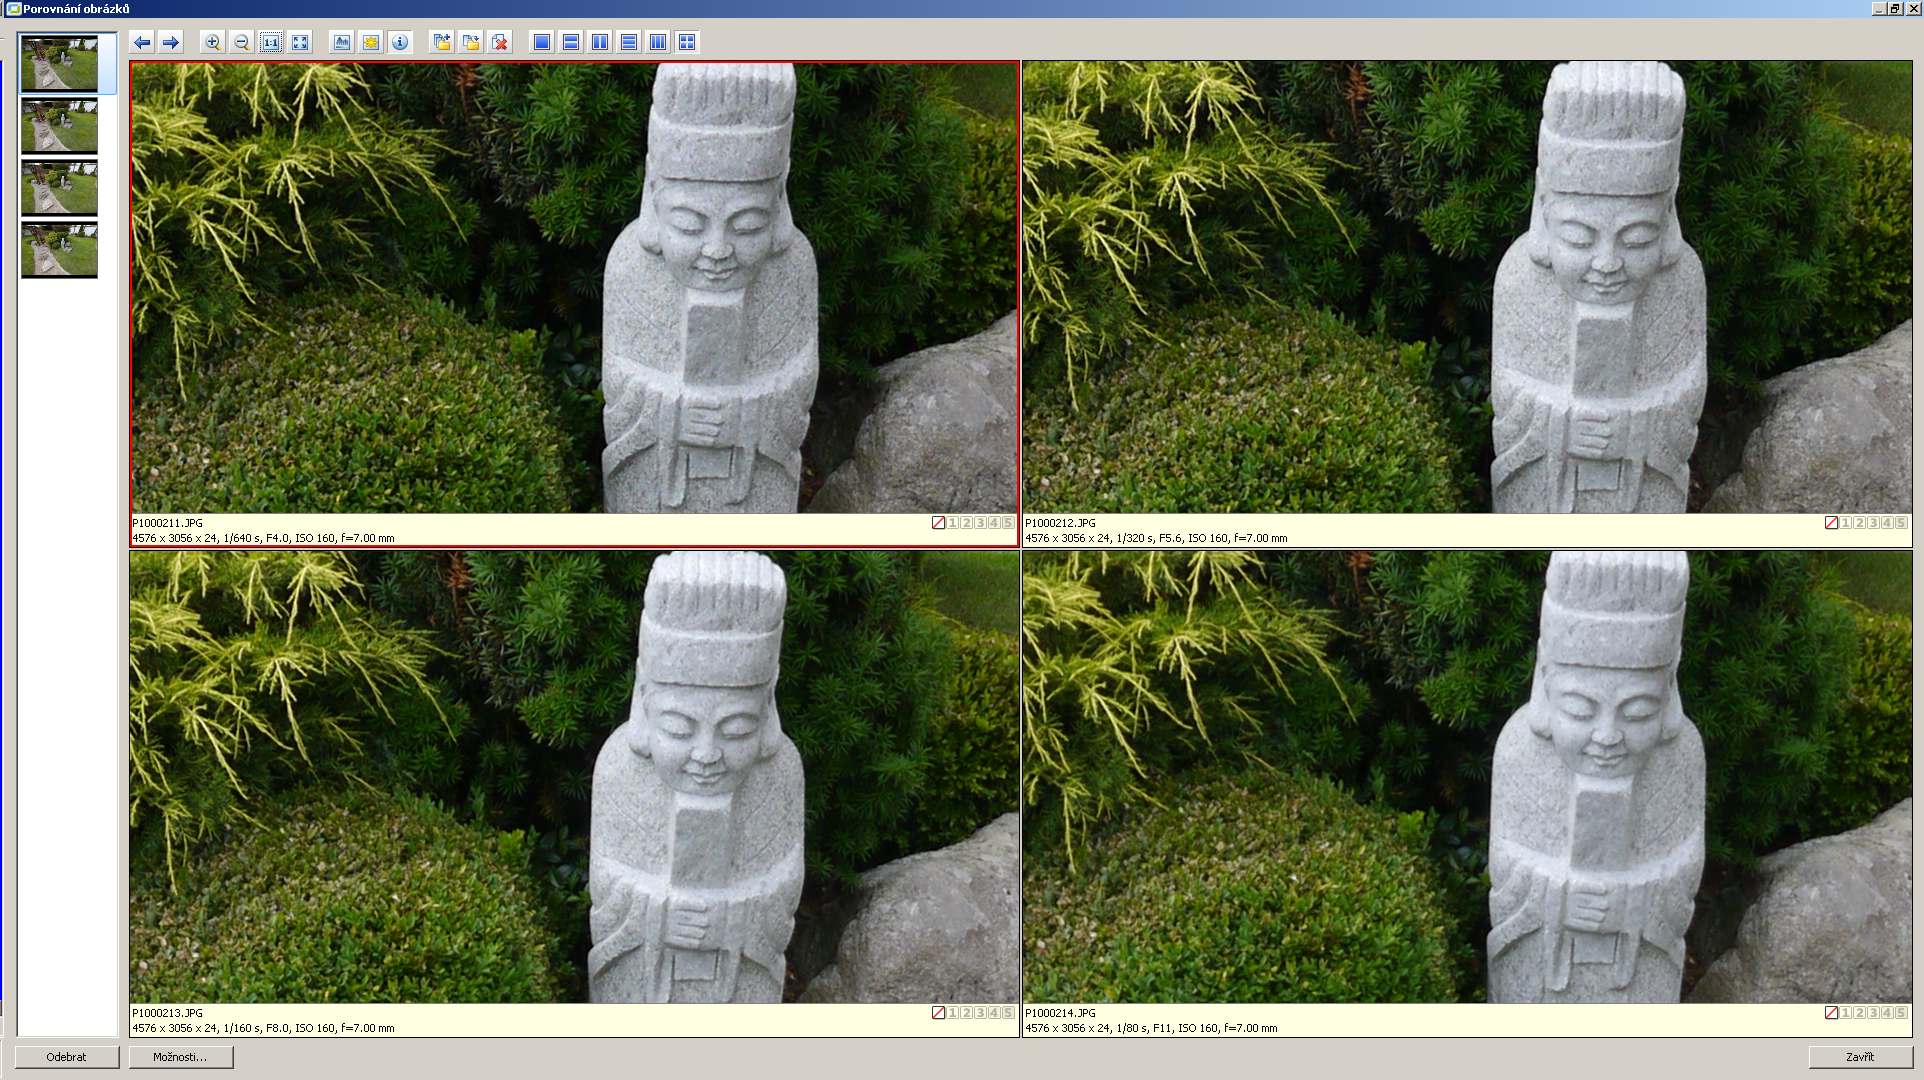Toggle the overexposure highlight icon

pos(371,42)
